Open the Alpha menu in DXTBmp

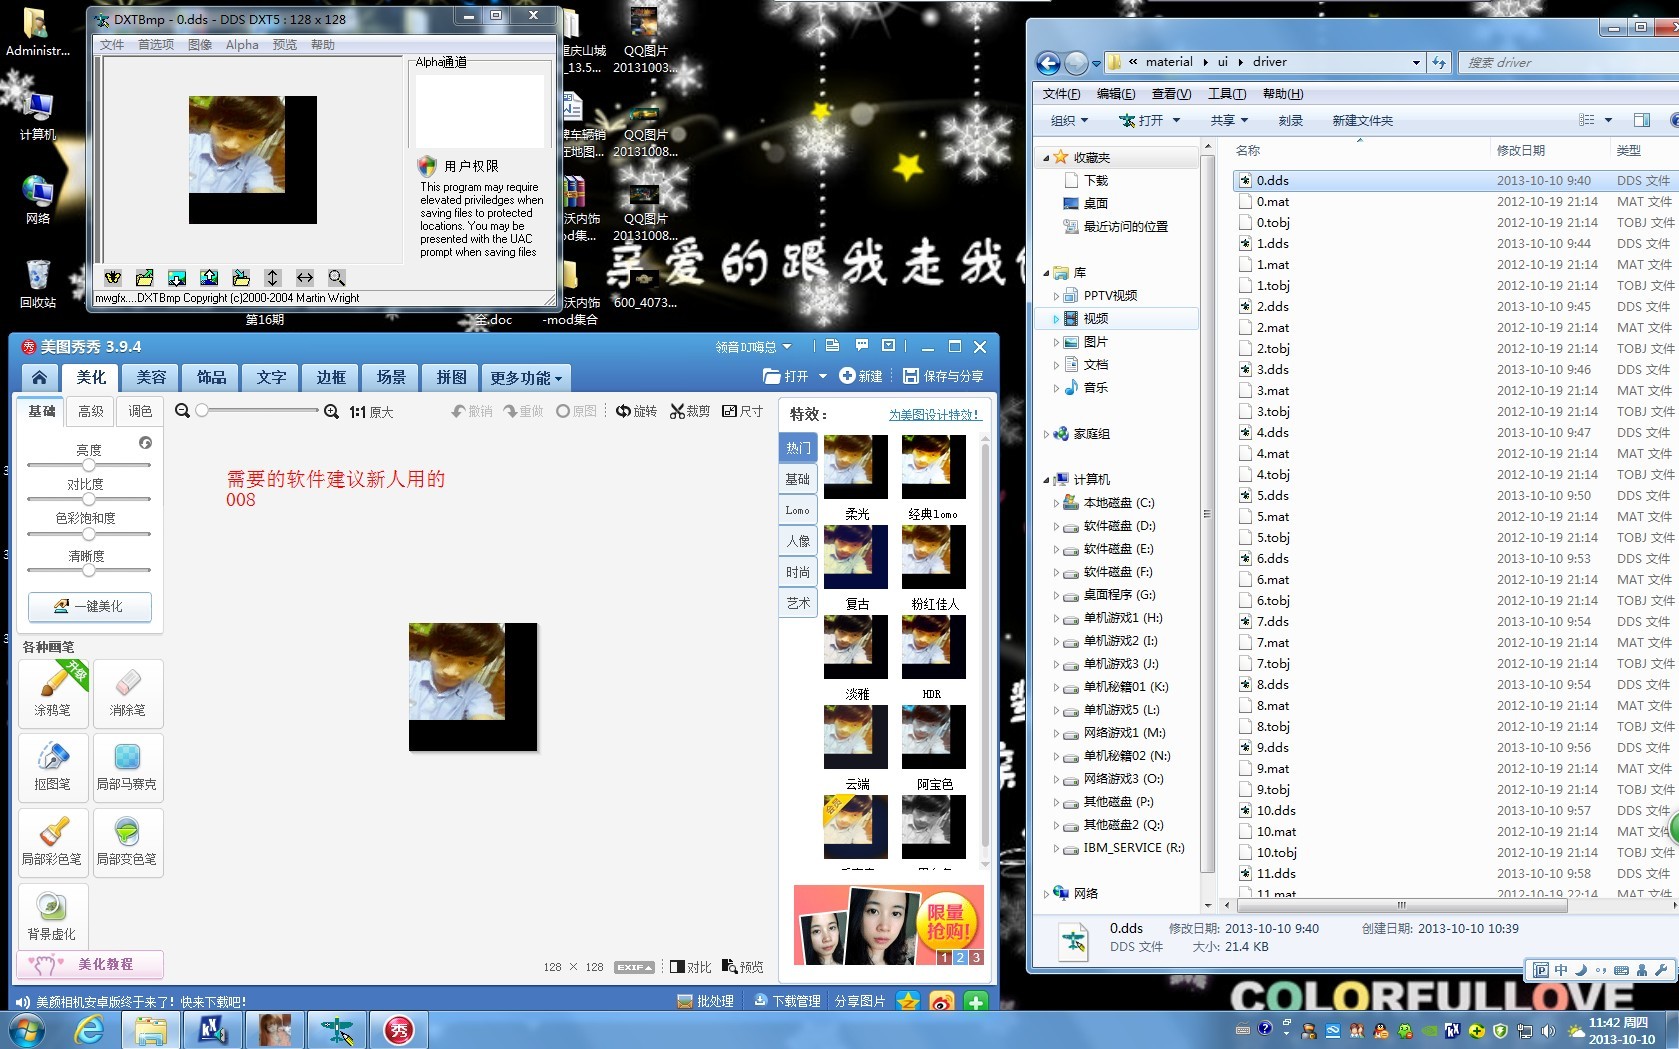(242, 45)
